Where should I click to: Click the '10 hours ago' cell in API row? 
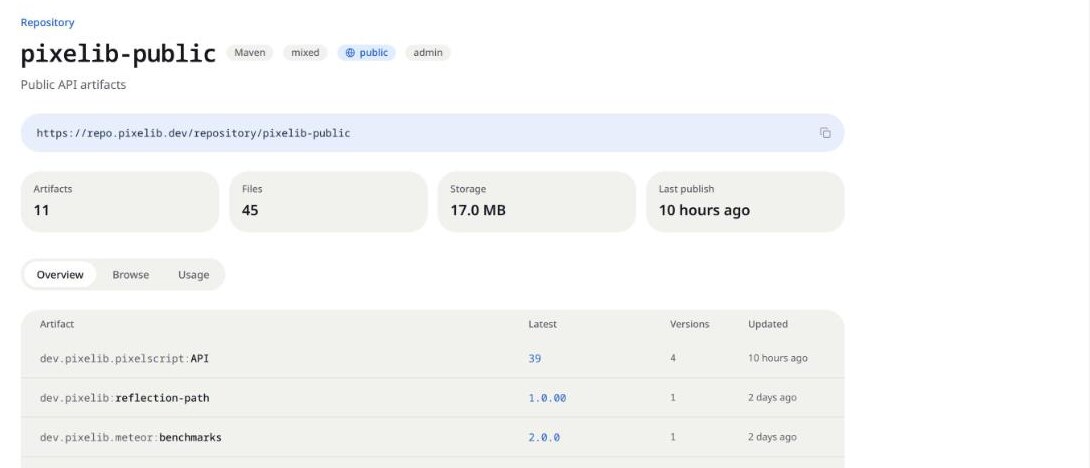778,358
